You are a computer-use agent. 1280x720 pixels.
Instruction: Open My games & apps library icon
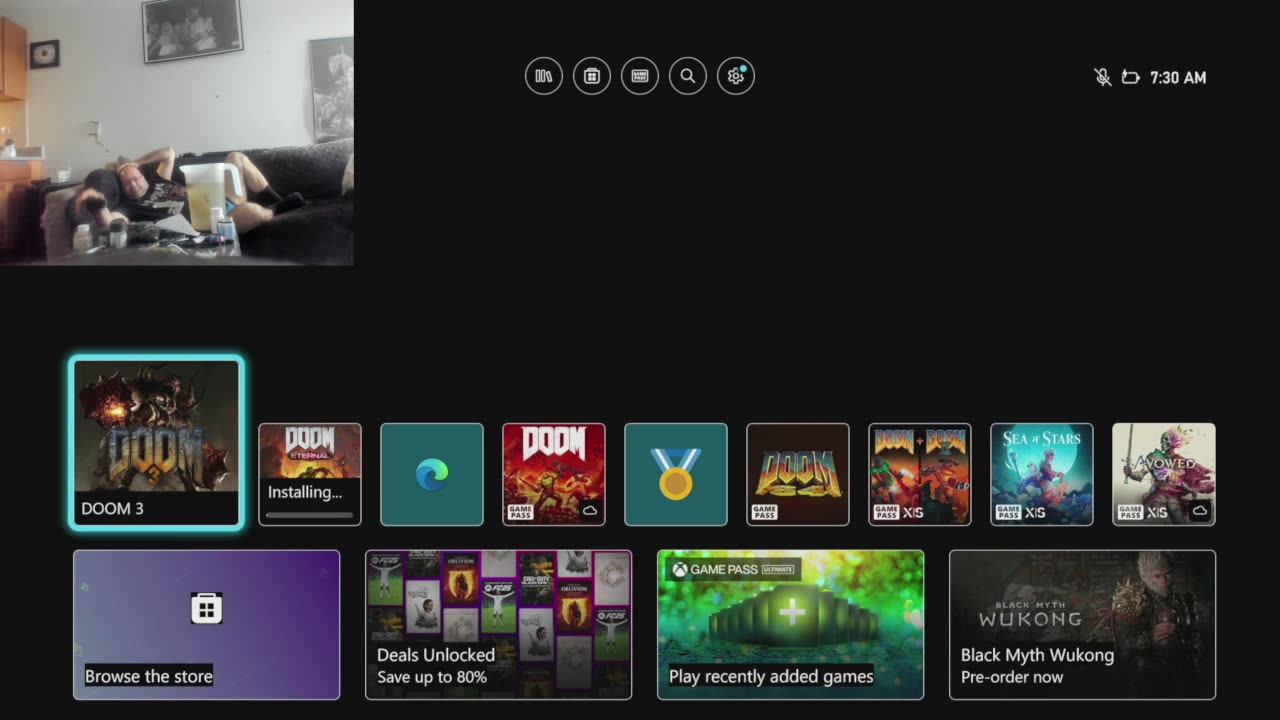(544, 76)
